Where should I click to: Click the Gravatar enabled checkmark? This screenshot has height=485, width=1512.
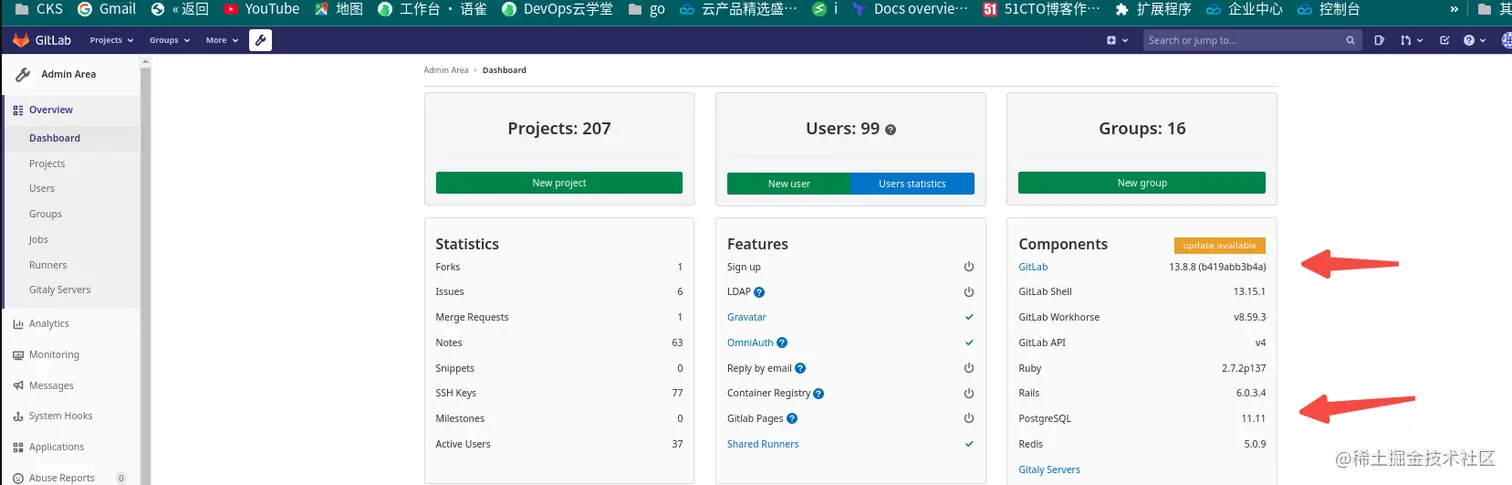click(969, 317)
